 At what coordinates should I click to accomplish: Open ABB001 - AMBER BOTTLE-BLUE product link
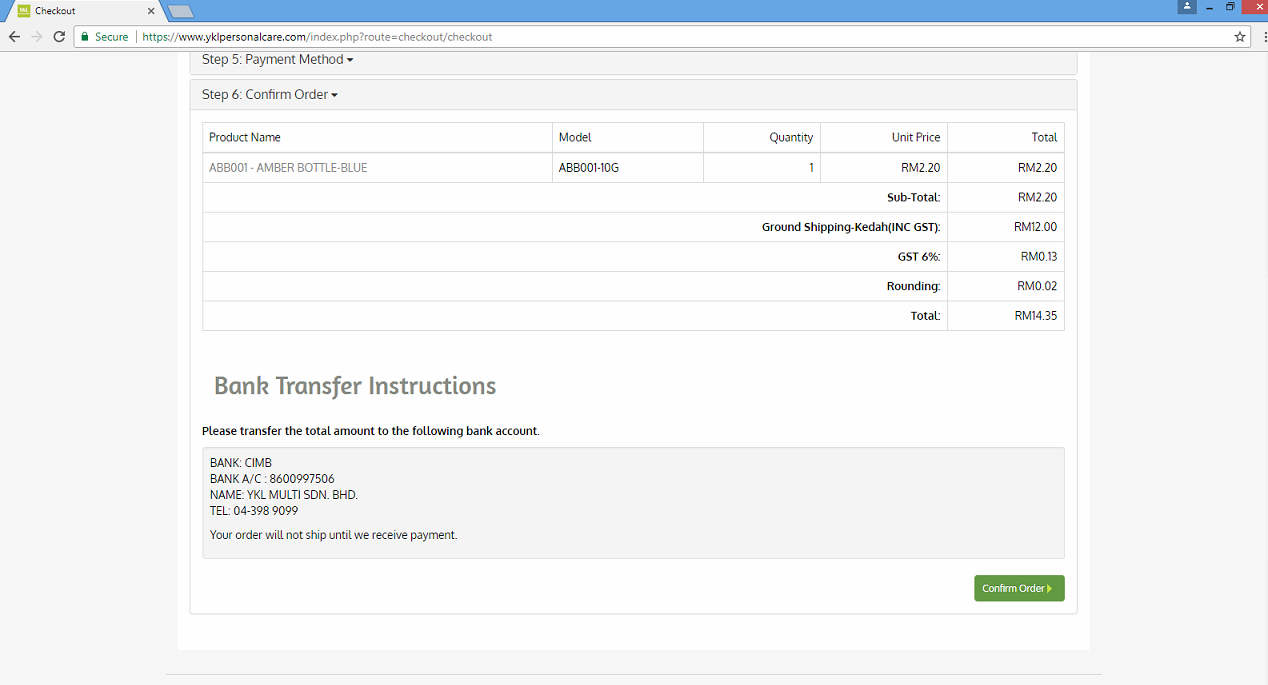288,168
